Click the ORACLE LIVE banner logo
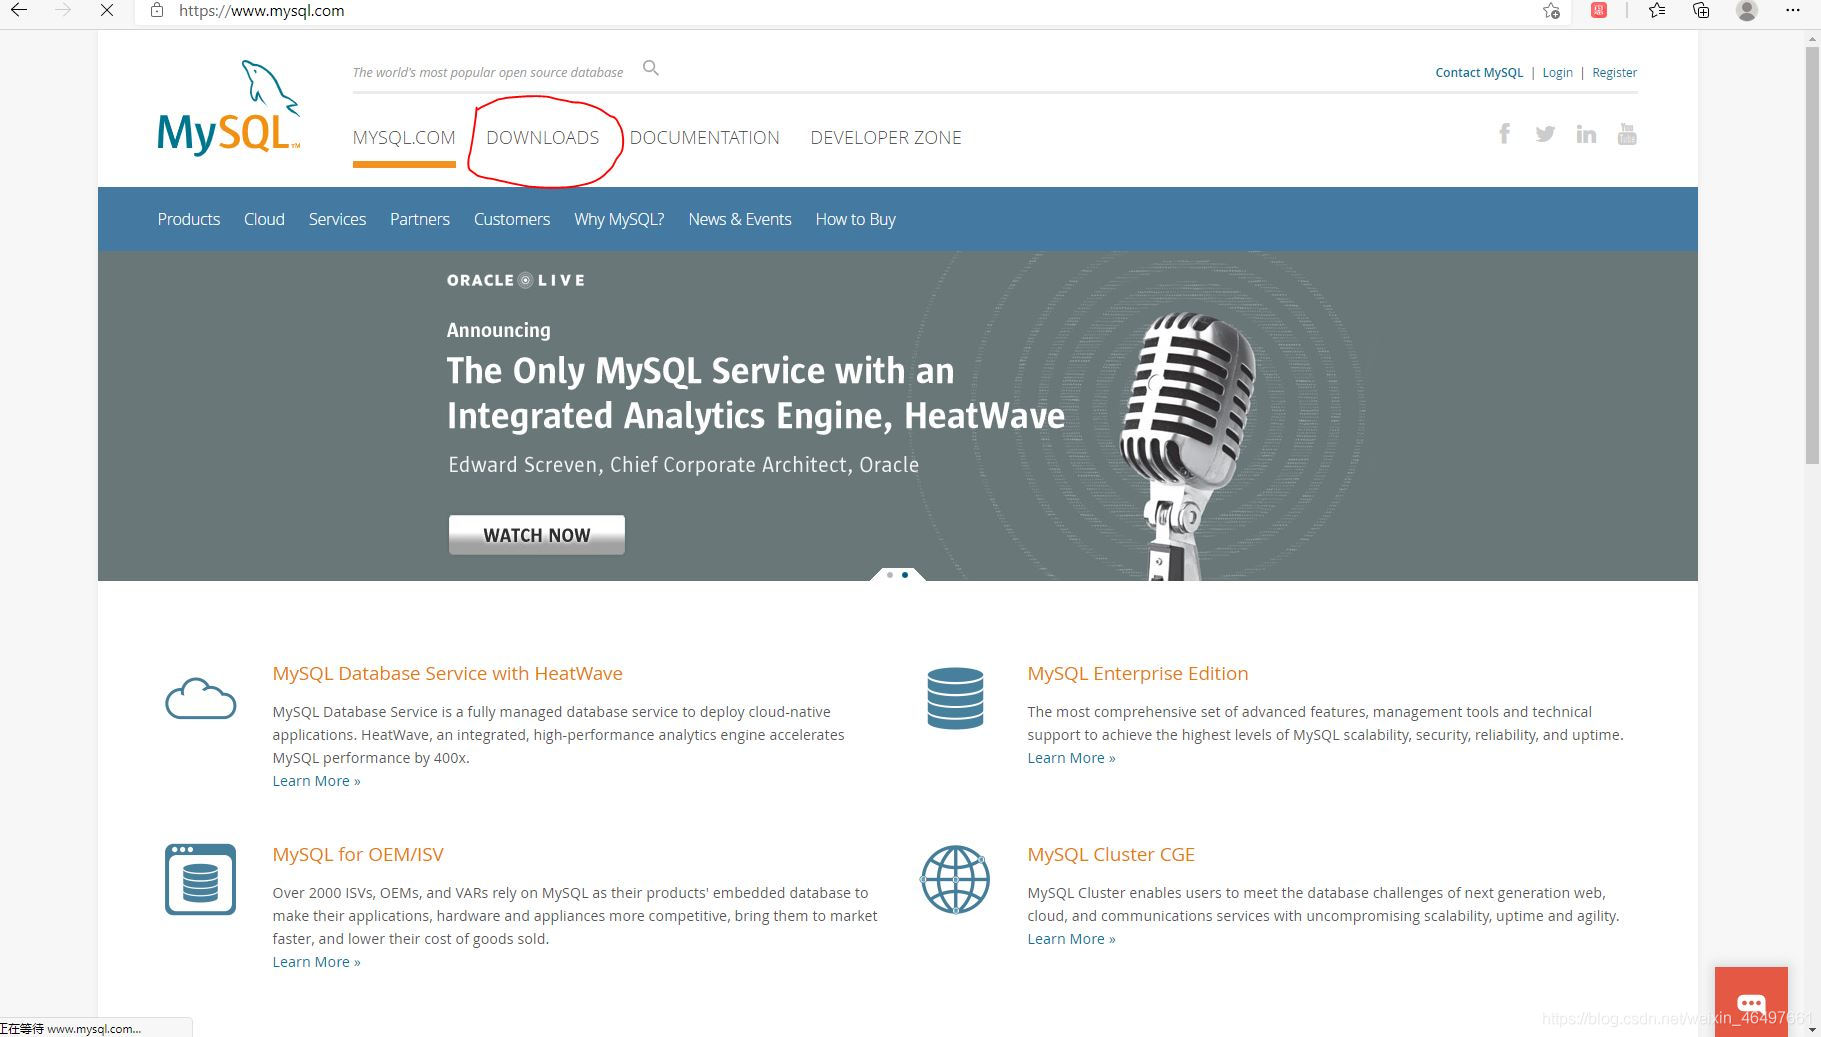Image resolution: width=1821 pixels, height=1037 pixels. click(x=516, y=280)
